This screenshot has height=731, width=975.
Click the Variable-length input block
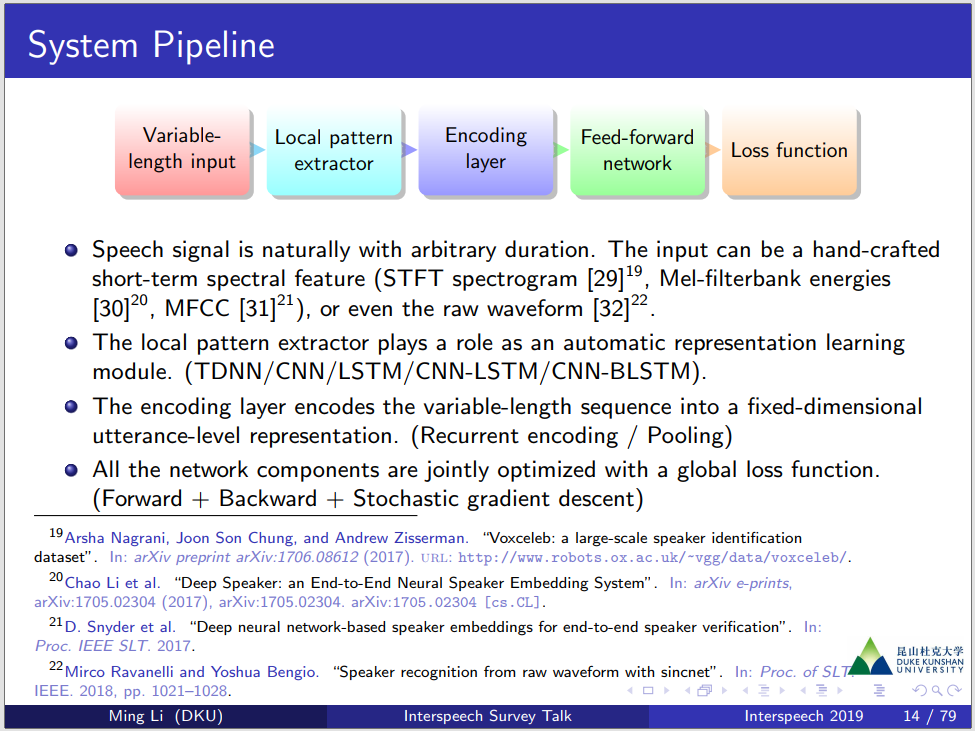click(x=182, y=150)
